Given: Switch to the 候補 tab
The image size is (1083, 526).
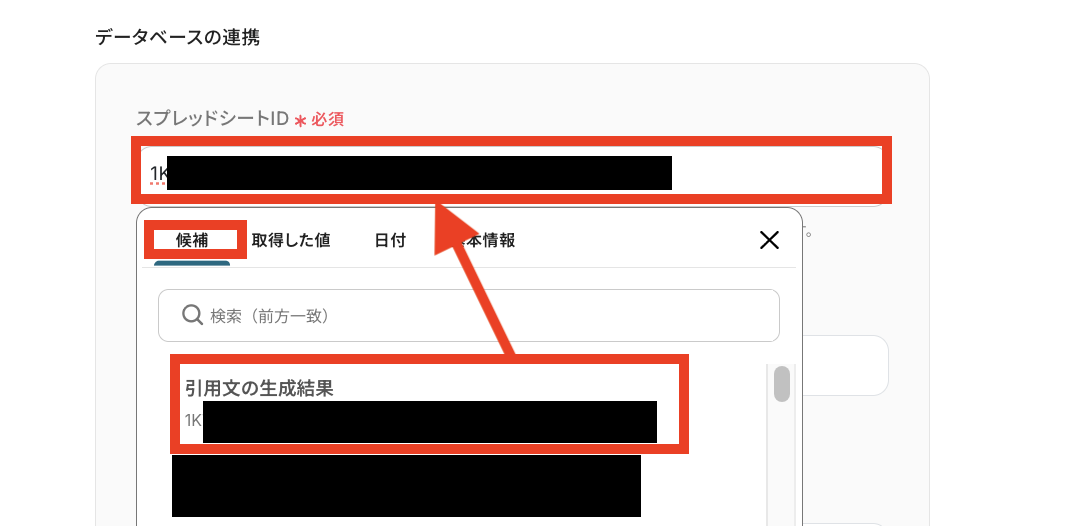Looking at the screenshot, I should pos(192,240).
